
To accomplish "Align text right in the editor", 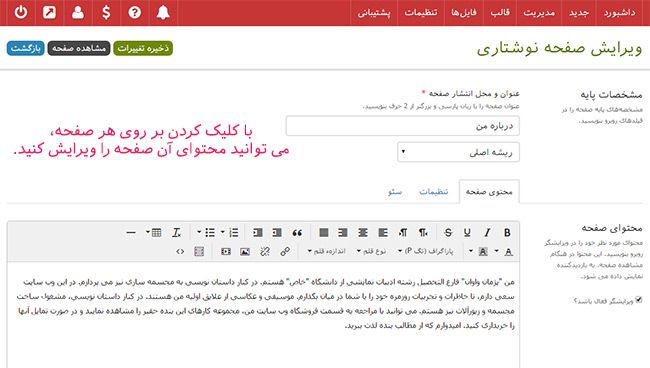I will point(342,233).
